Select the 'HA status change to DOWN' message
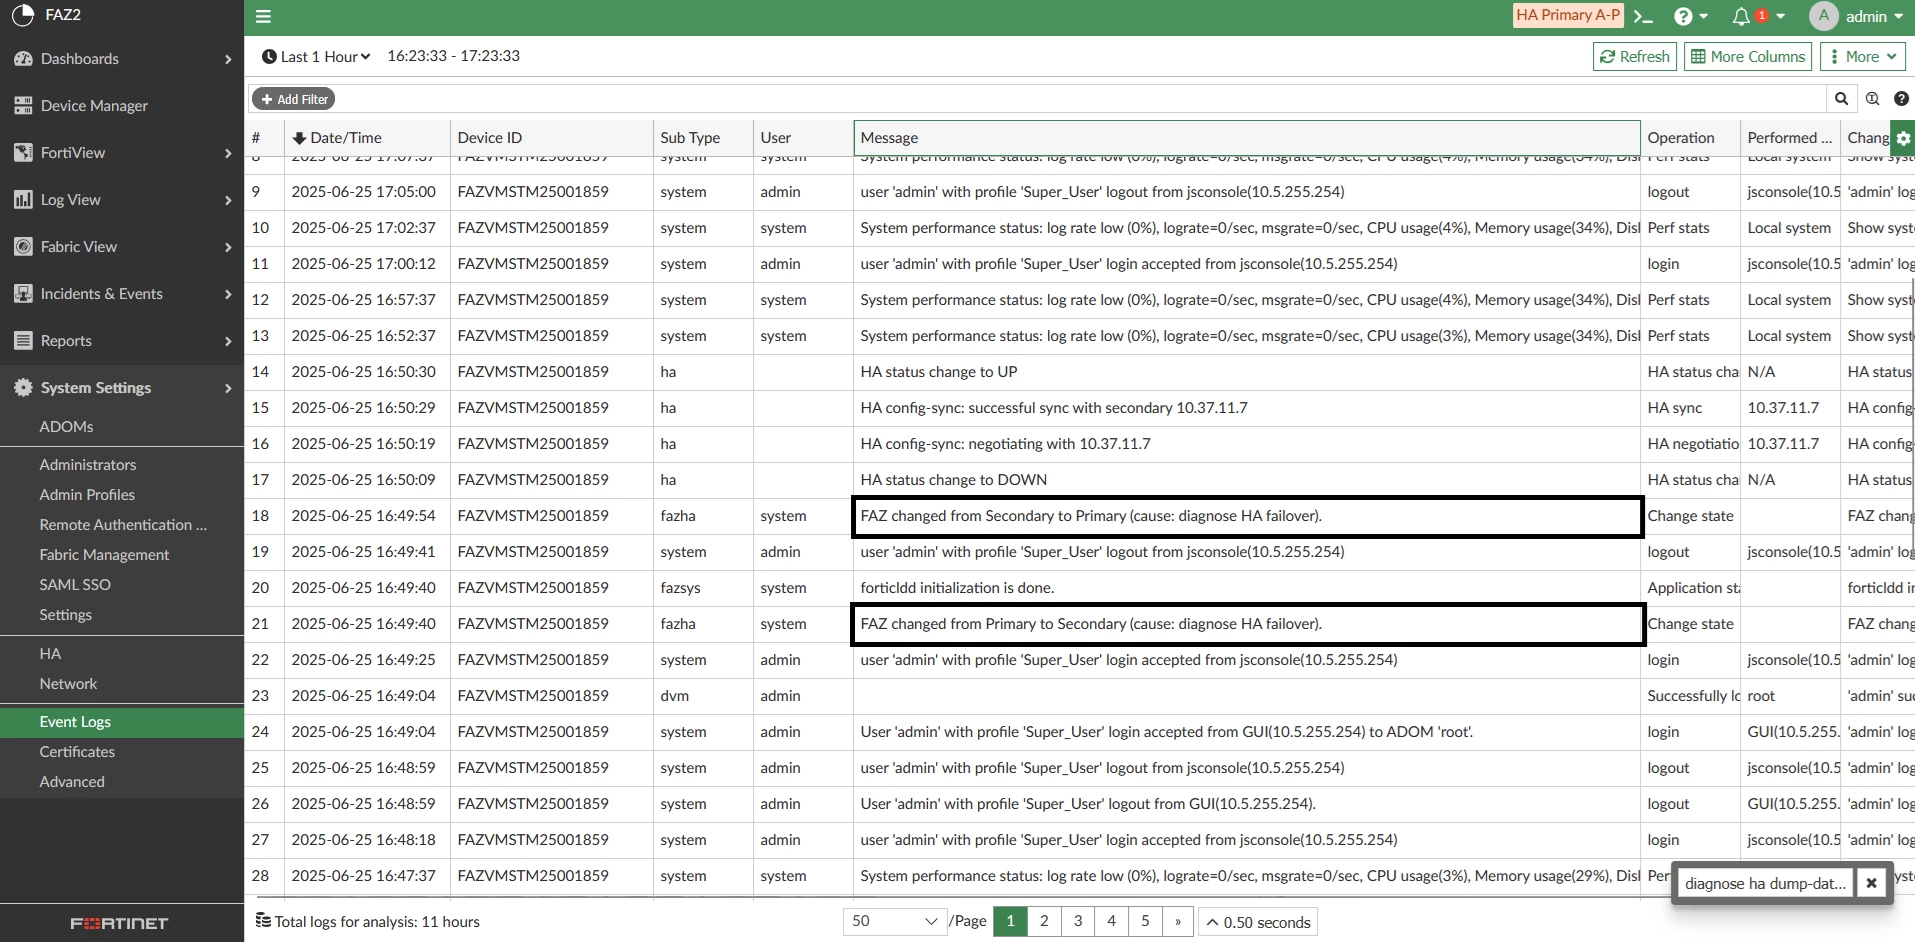This screenshot has width=1915, height=942. coord(954,480)
